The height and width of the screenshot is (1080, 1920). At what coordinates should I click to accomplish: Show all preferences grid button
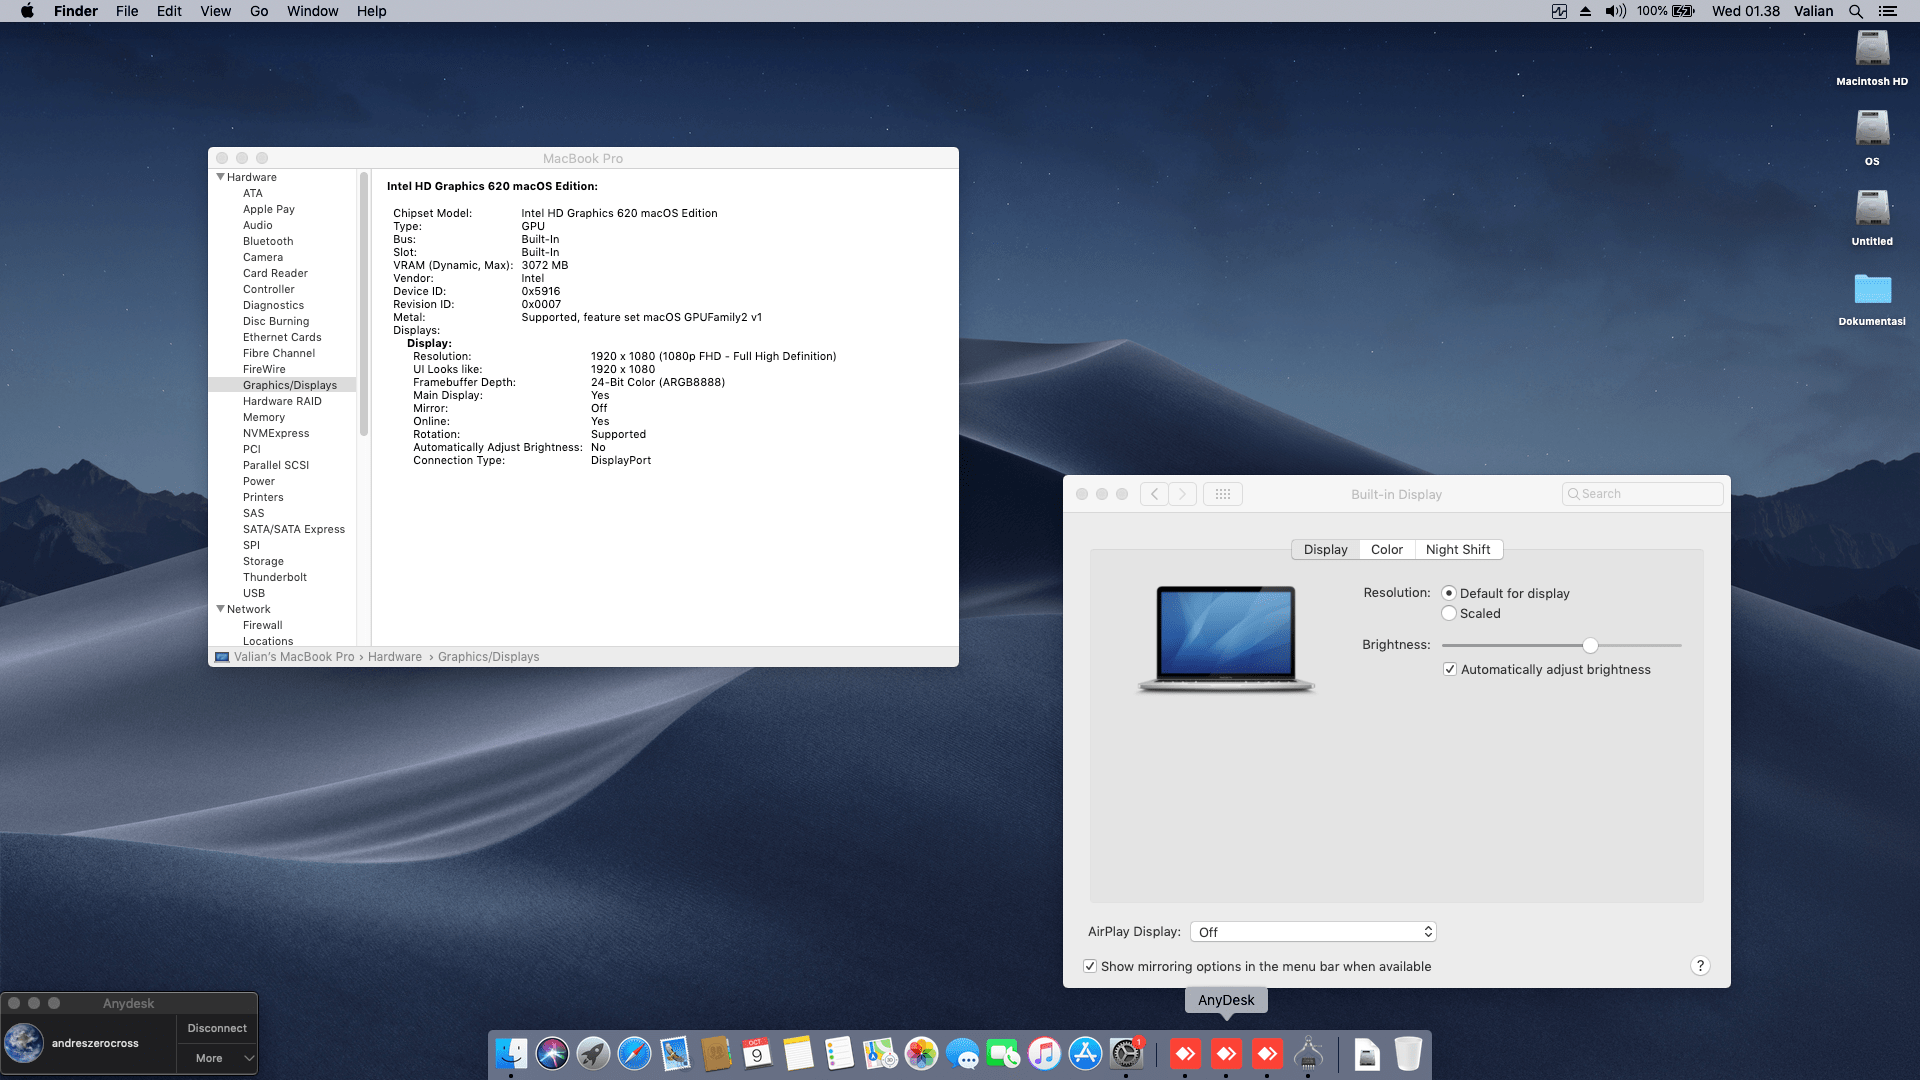pyautogui.click(x=1223, y=494)
